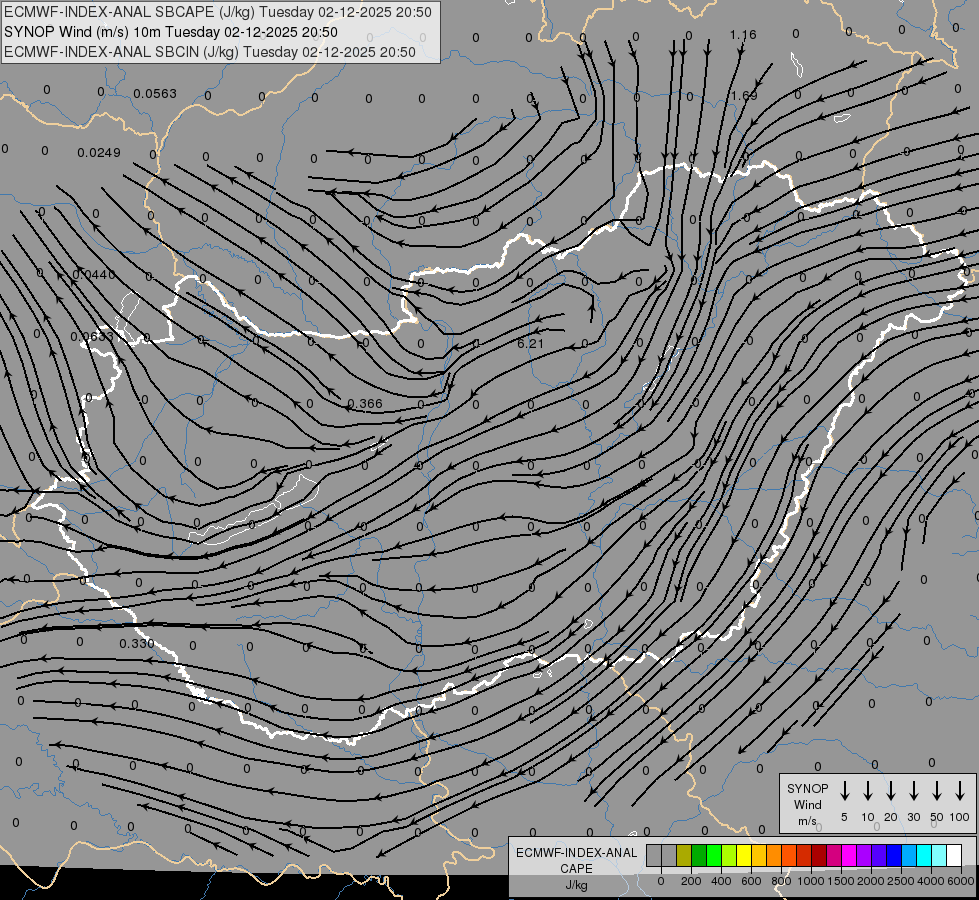The height and width of the screenshot is (900, 979).
Task: Click the 400 label on the CAPE scale
Action: coord(721,881)
